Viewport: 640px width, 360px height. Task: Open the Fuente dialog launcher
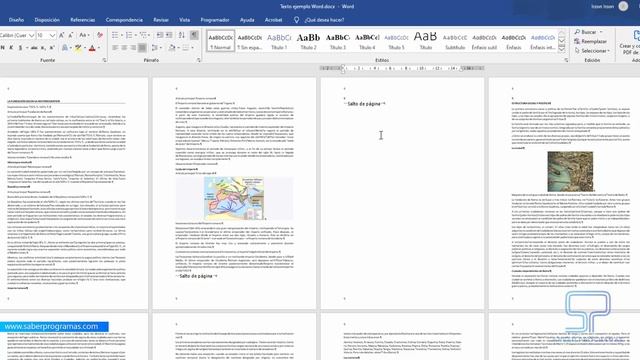pos(104,60)
